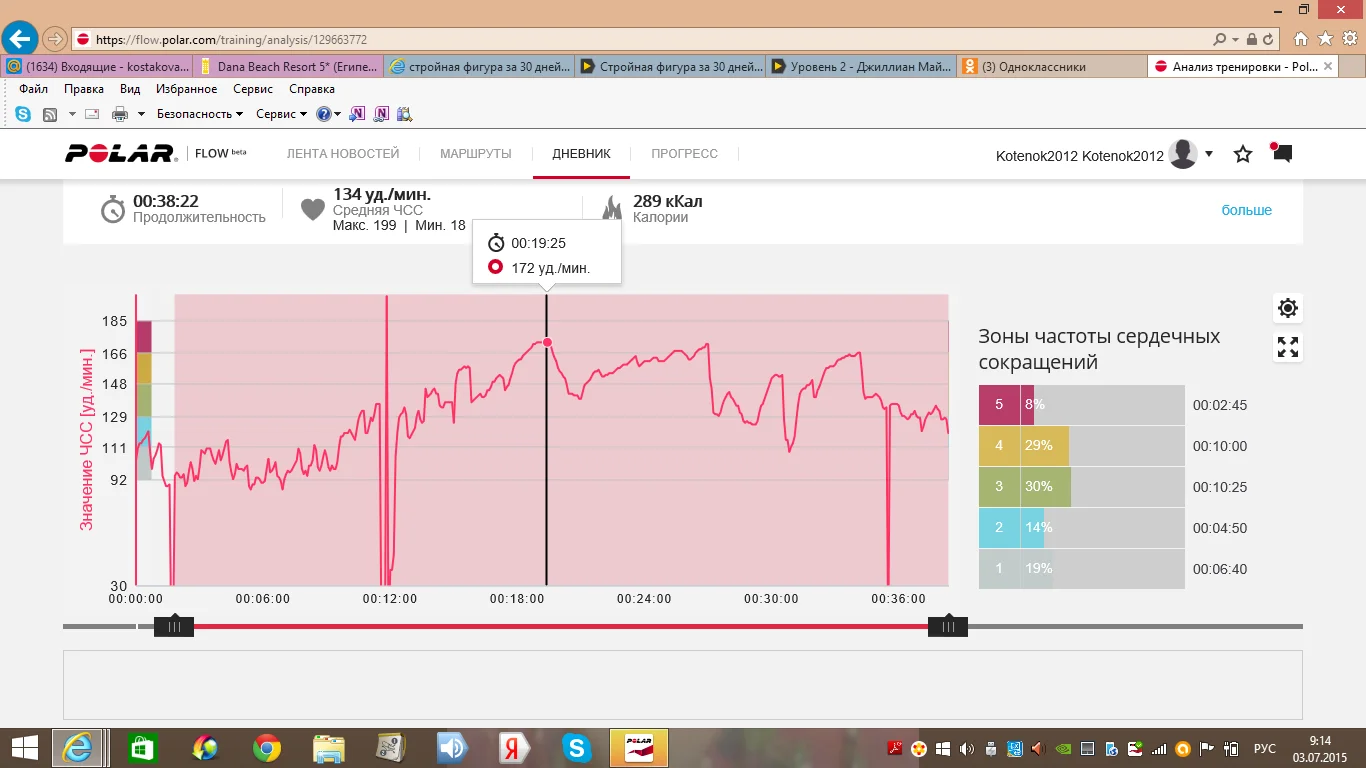
Task: Click heart rate zone 5 bar
Action: pyautogui.click(x=1082, y=405)
